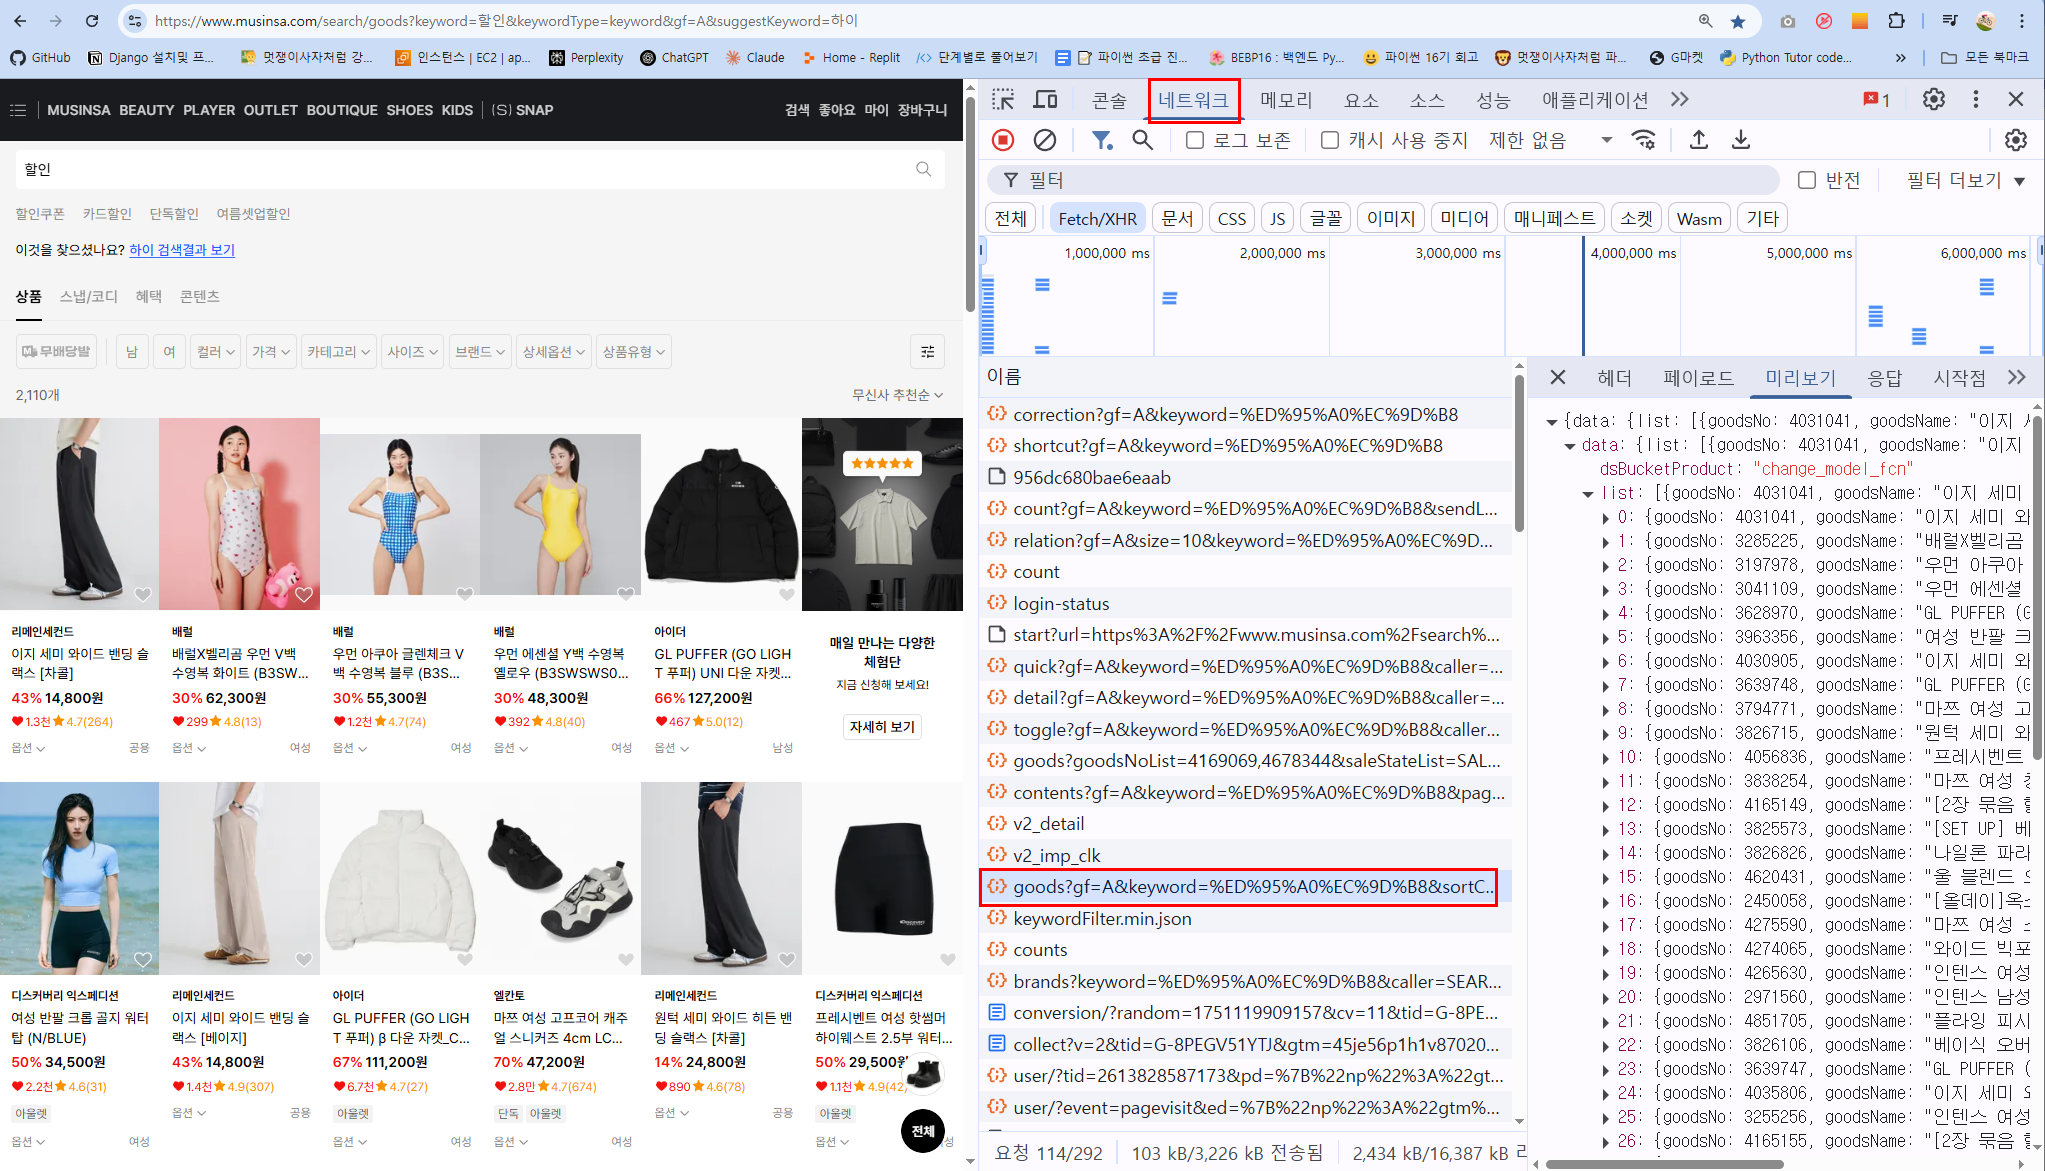Switch to the 스냅/코디 results tab
Screen dimensions: 2045x1171
(x=89, y=296)
